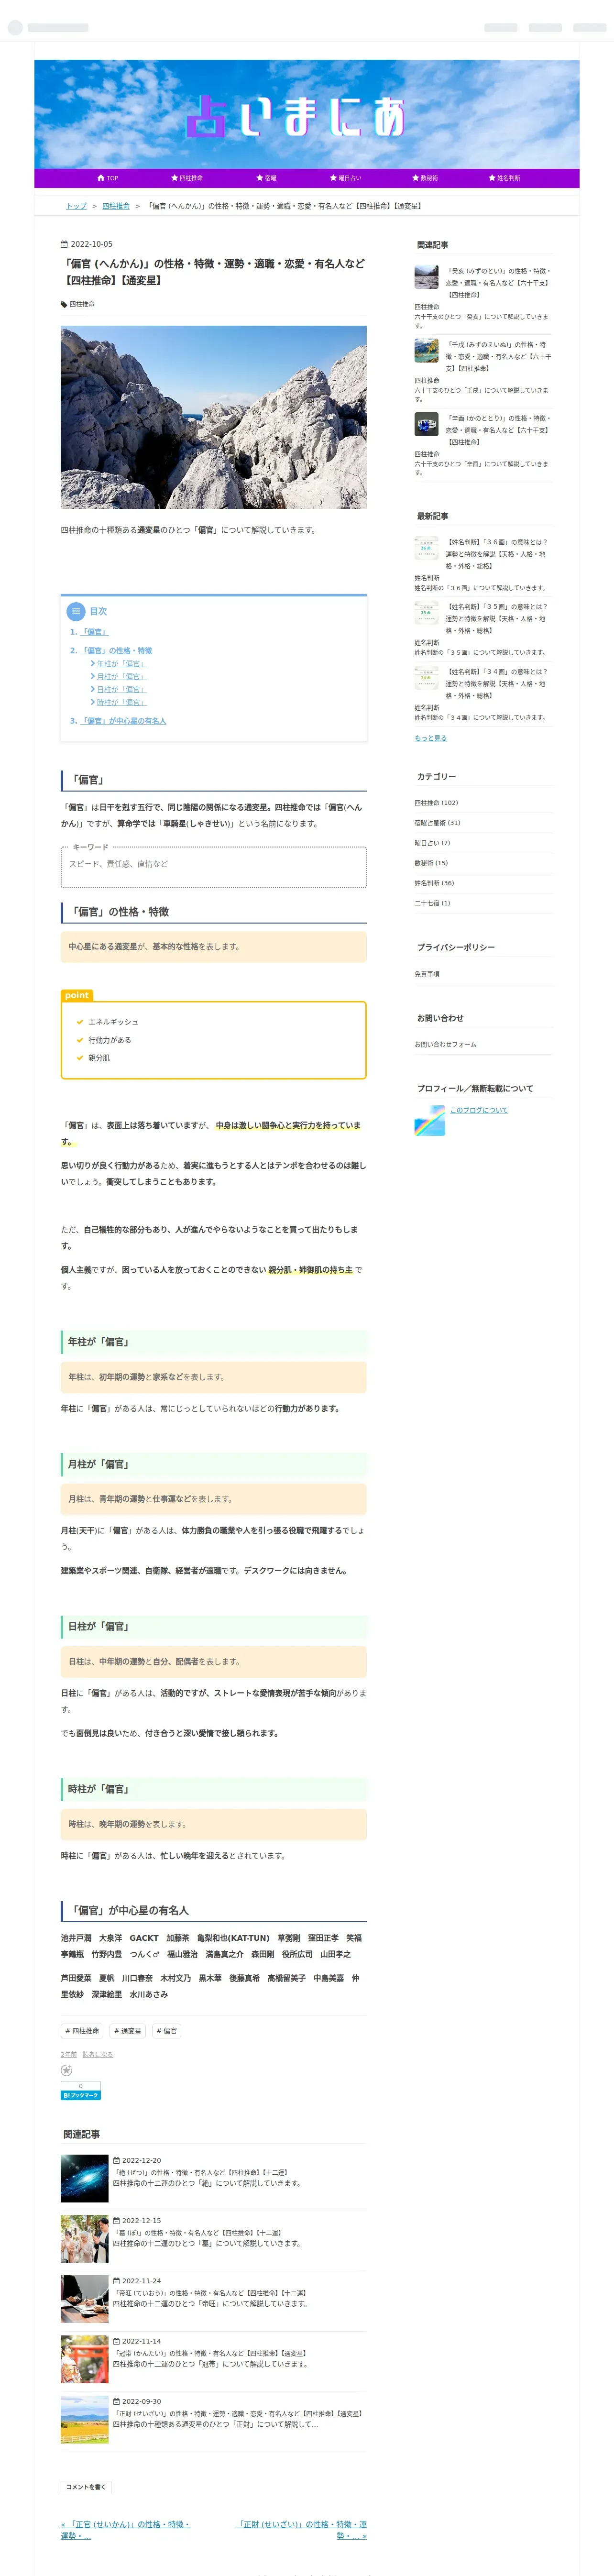
Task: Open the 墓 (ぼ) related article link
Action: [197, 2232]
